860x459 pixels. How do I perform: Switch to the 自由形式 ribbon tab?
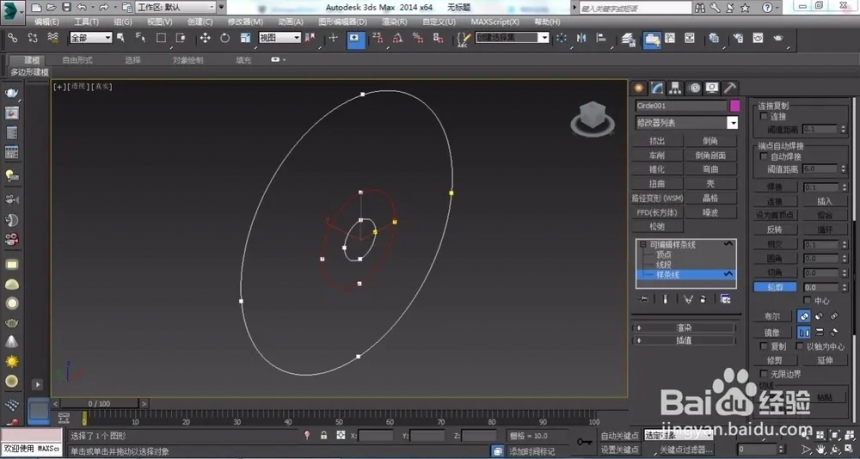77,60
